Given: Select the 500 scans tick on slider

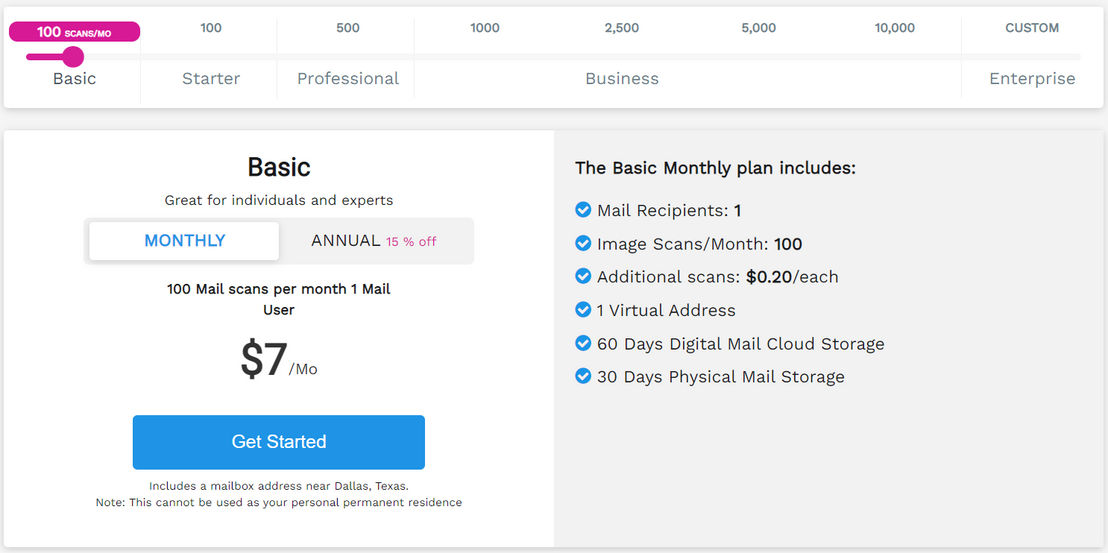Looking at the screenshot, I should (x=348, y=28).
